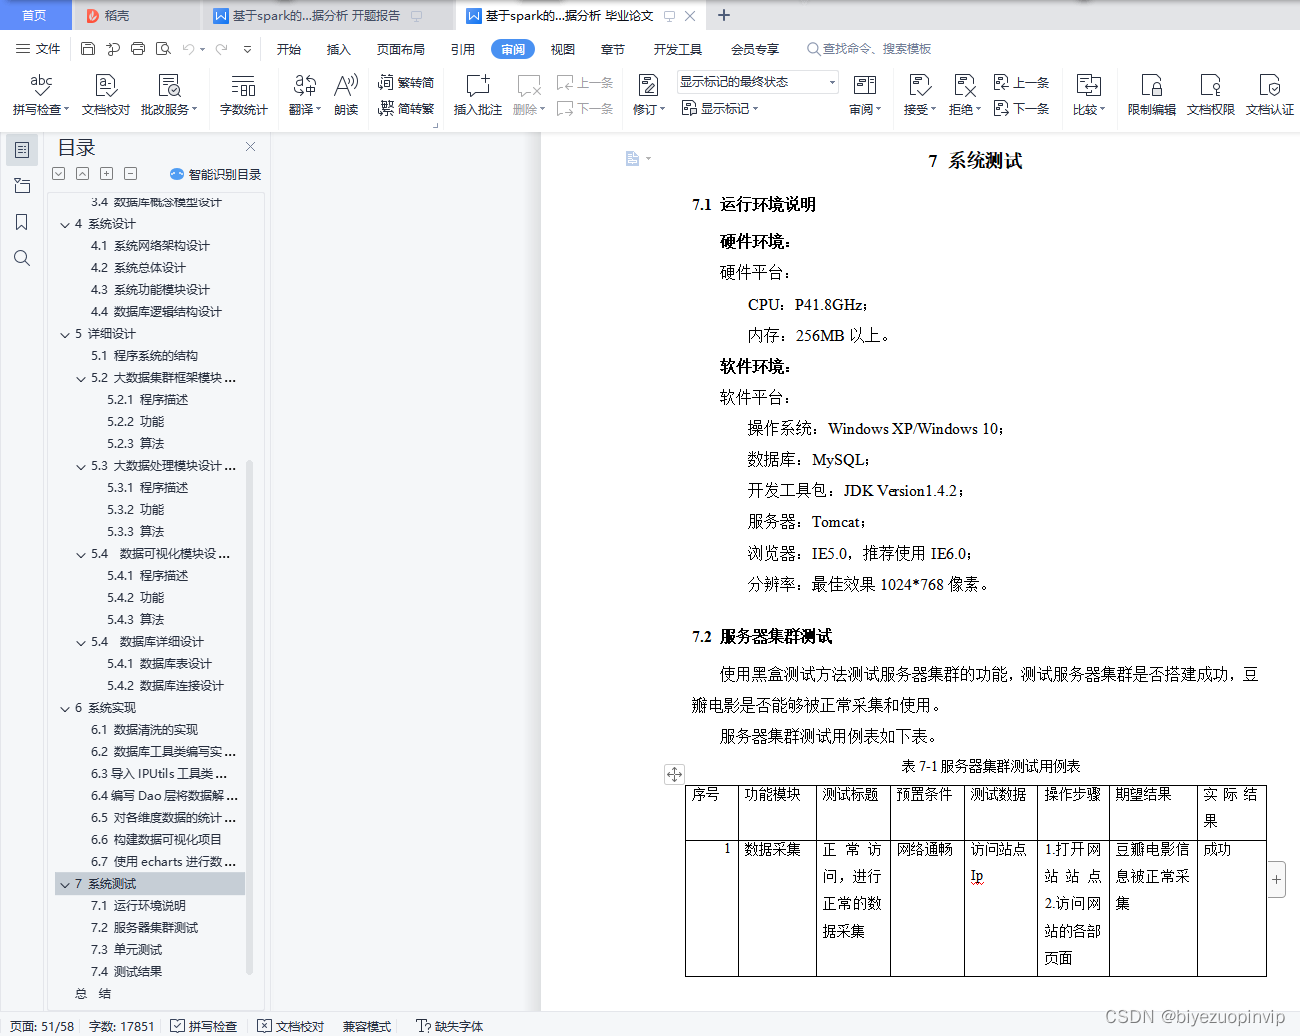Click the add column plus beside table

click(x=1277, y=880)
